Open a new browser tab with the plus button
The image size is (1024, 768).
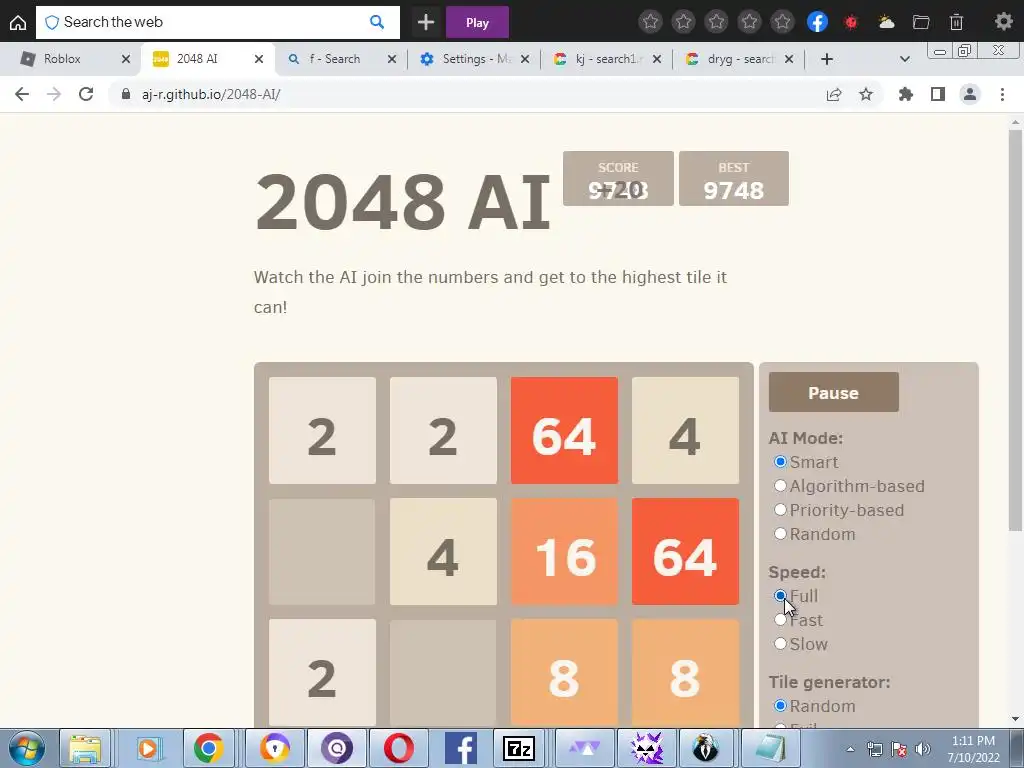click(827, 59)
